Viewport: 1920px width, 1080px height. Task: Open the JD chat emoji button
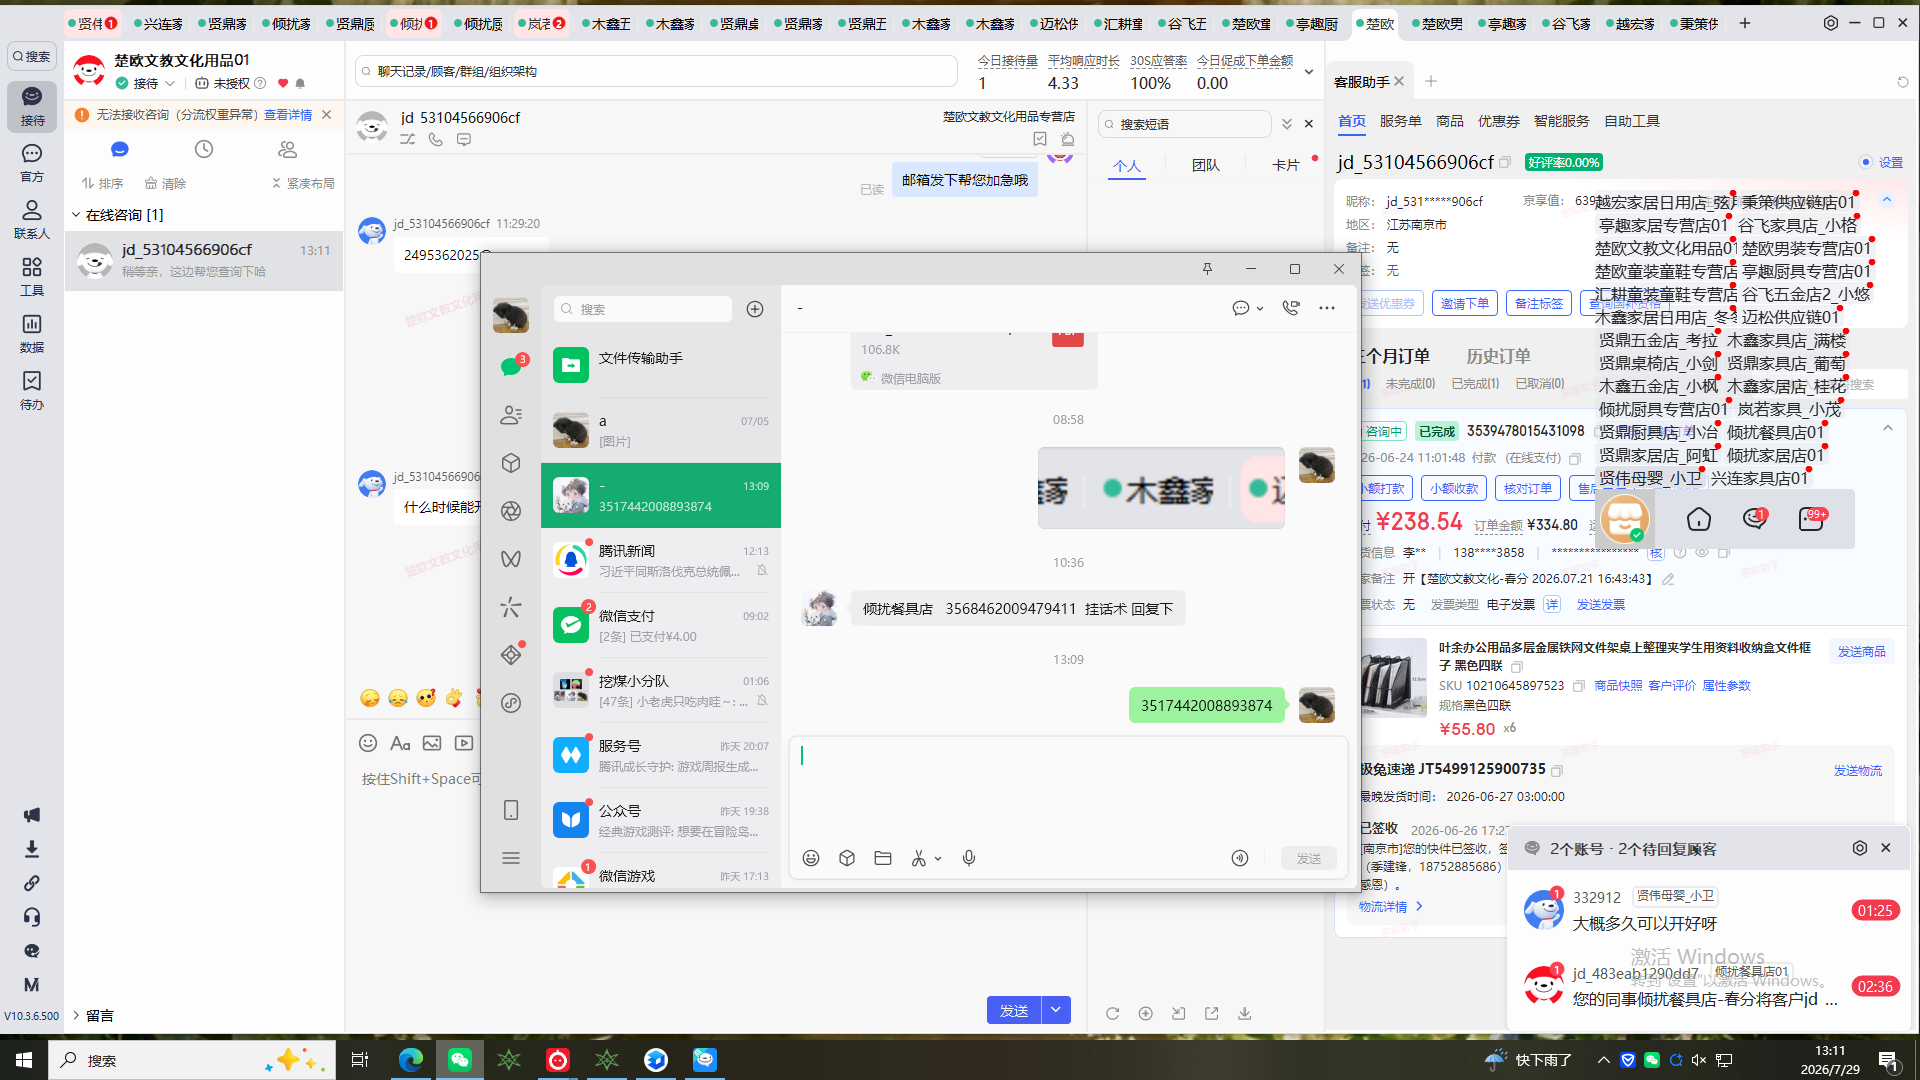368,743
